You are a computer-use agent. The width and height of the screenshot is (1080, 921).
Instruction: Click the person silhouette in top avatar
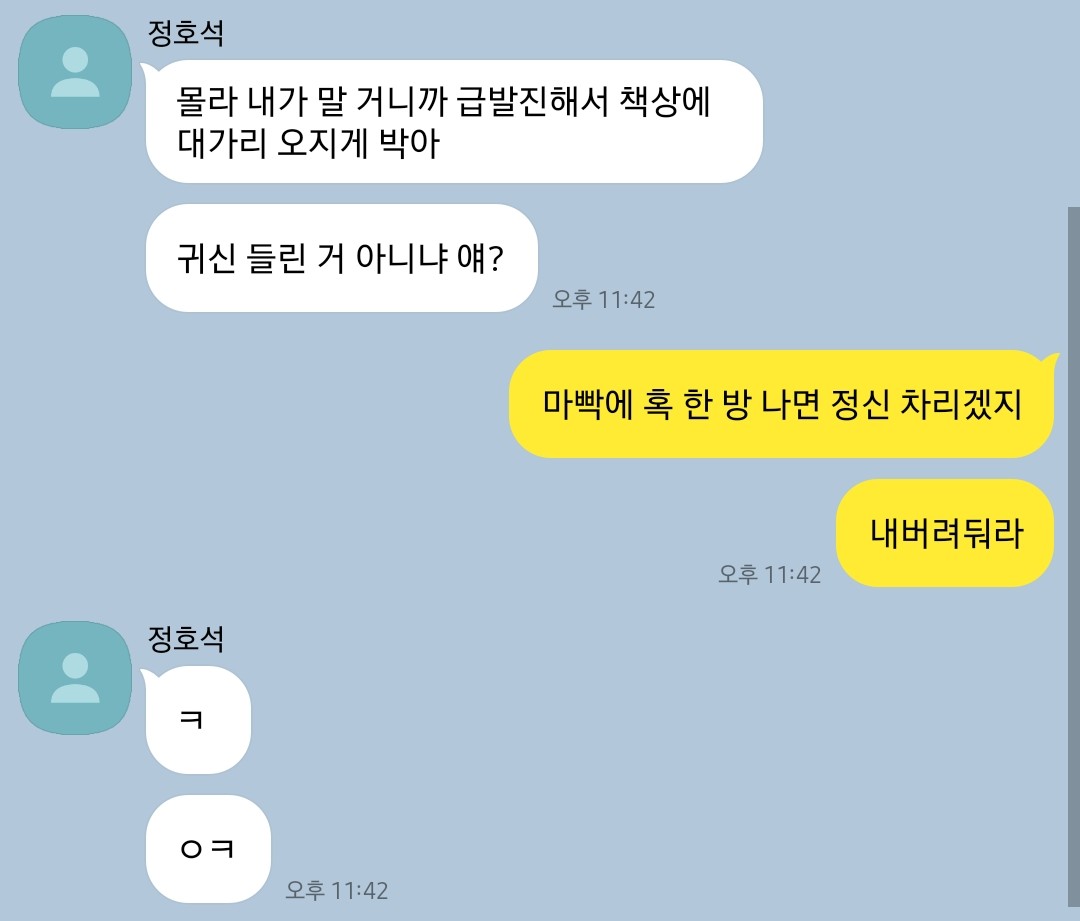pyautogui.click(x=75, y=72)
